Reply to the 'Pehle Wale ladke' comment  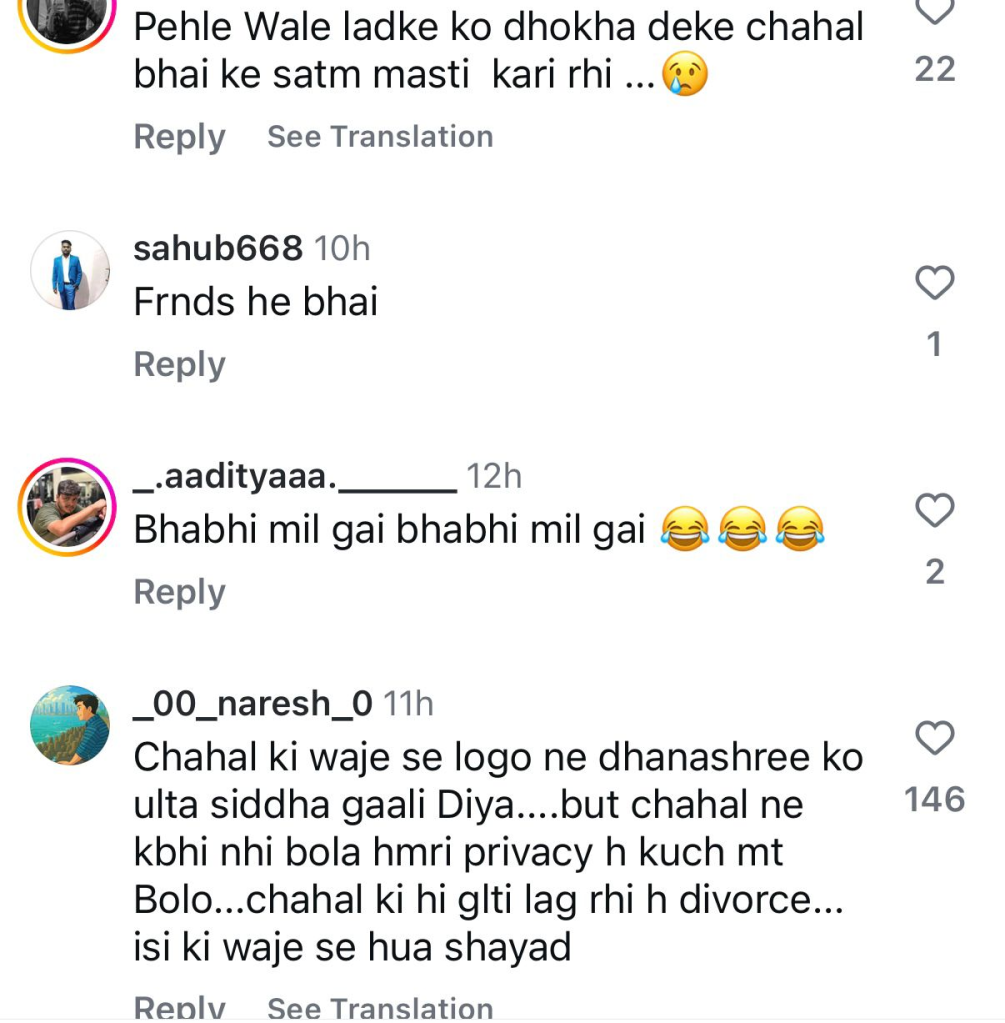[179, 137]
